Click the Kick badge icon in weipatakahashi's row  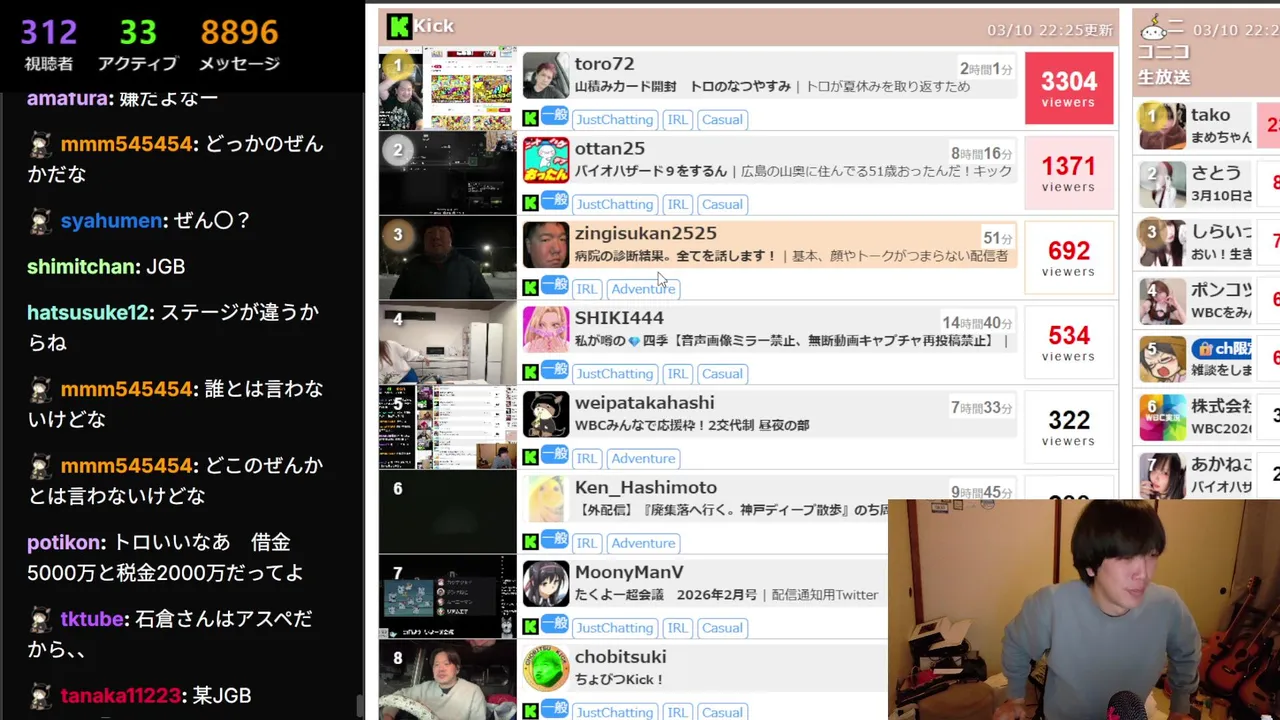530,458
